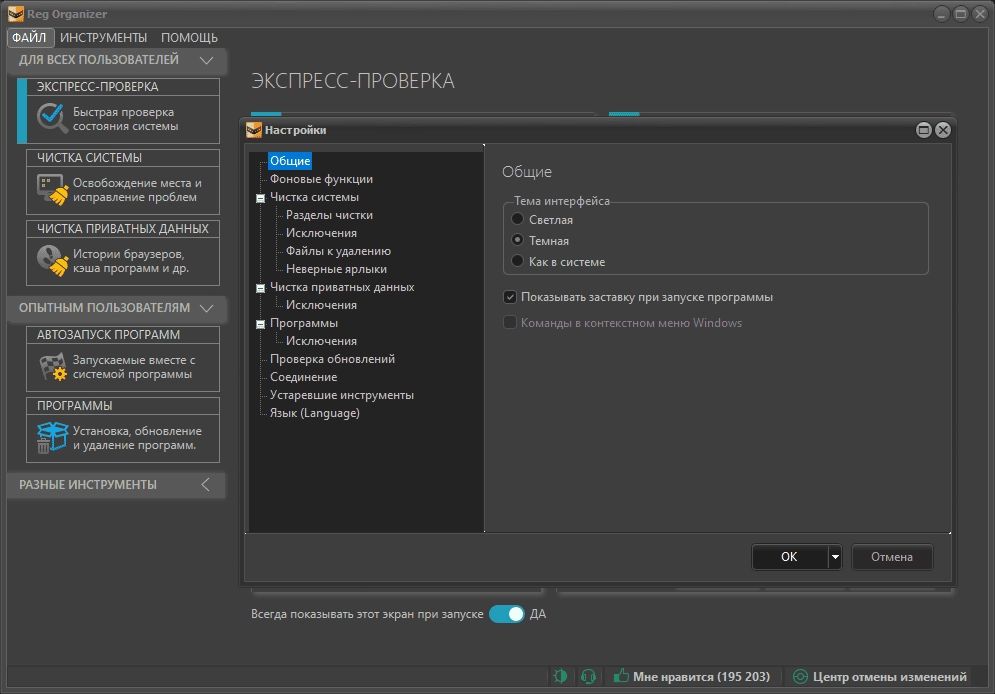Screen dimensions: 995x694
Task: Click the headset support icon in status bar
Action: click(x=588, y=676)
